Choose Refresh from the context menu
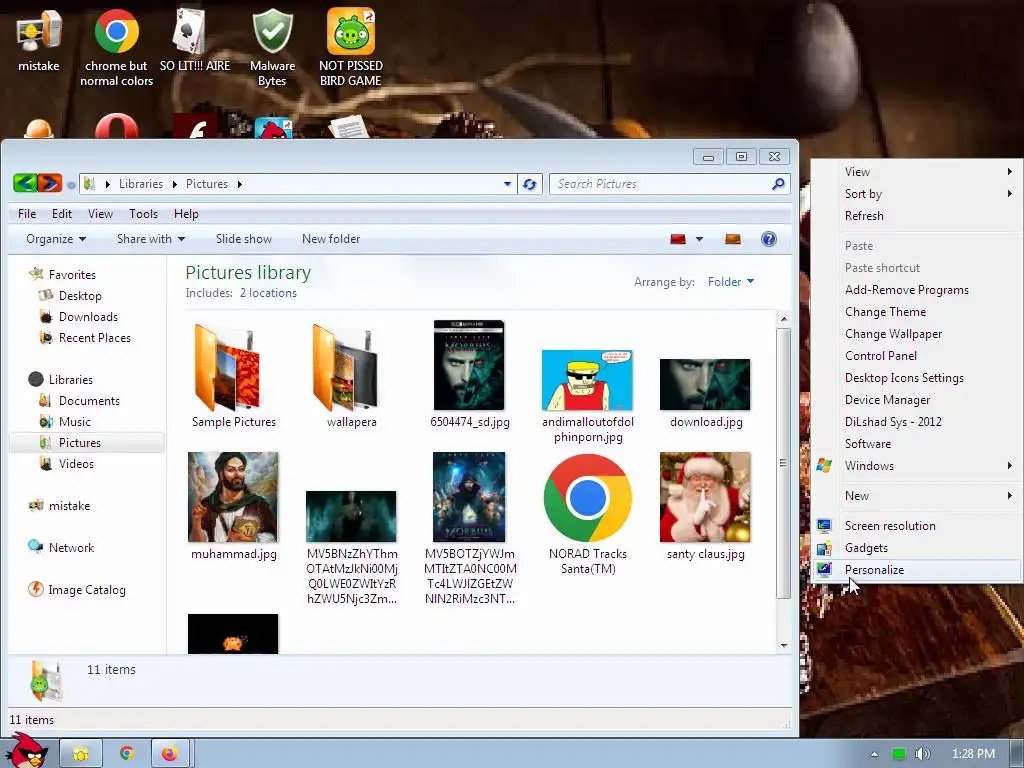The image size is (1024, 768). (x=917, y=216)
